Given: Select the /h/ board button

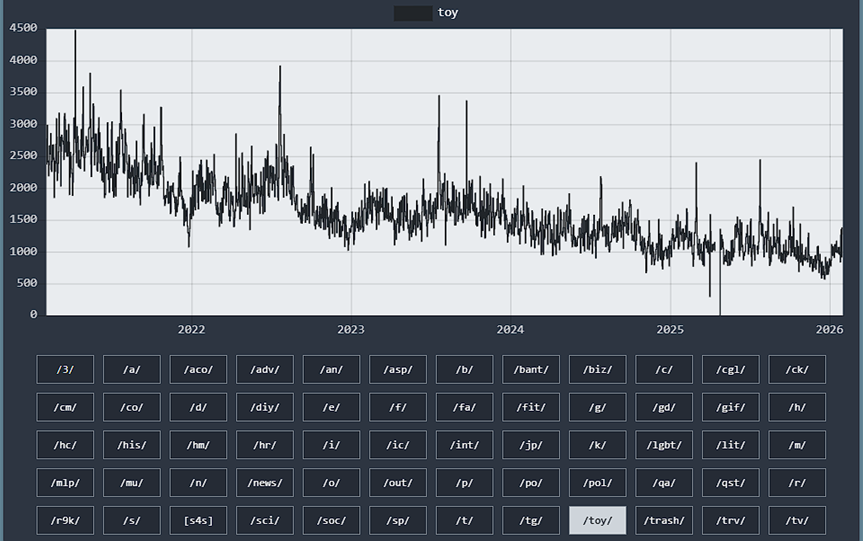Looking at the screenshot, I should [797, 407].
